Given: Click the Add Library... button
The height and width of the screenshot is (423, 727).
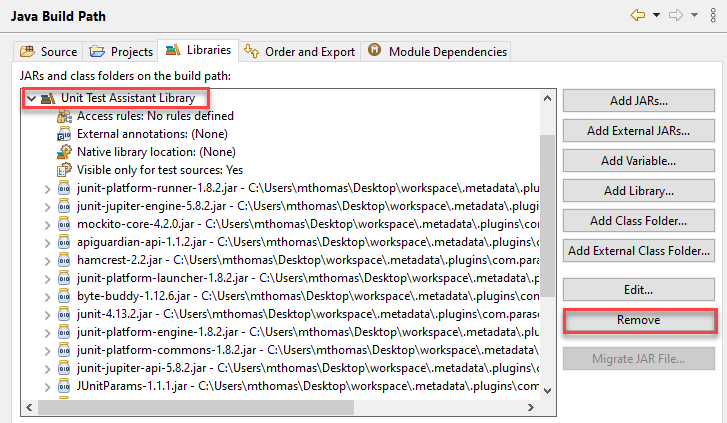Looking at the screenshot, I should tap(638, 191).
